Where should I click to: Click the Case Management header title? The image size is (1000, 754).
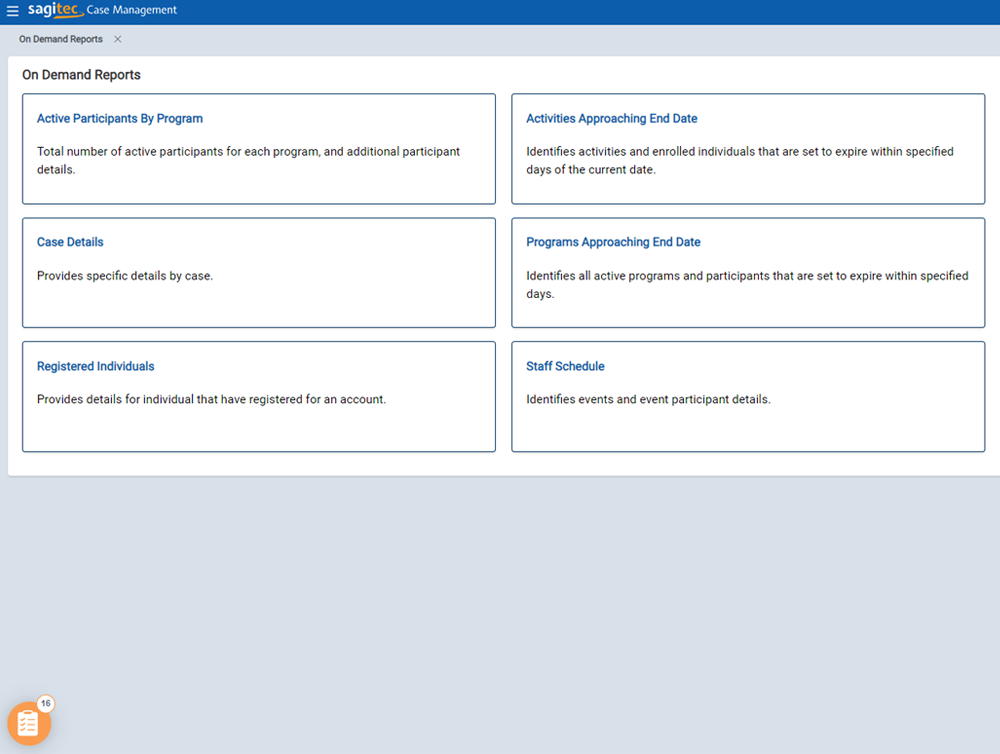(132, 10)
